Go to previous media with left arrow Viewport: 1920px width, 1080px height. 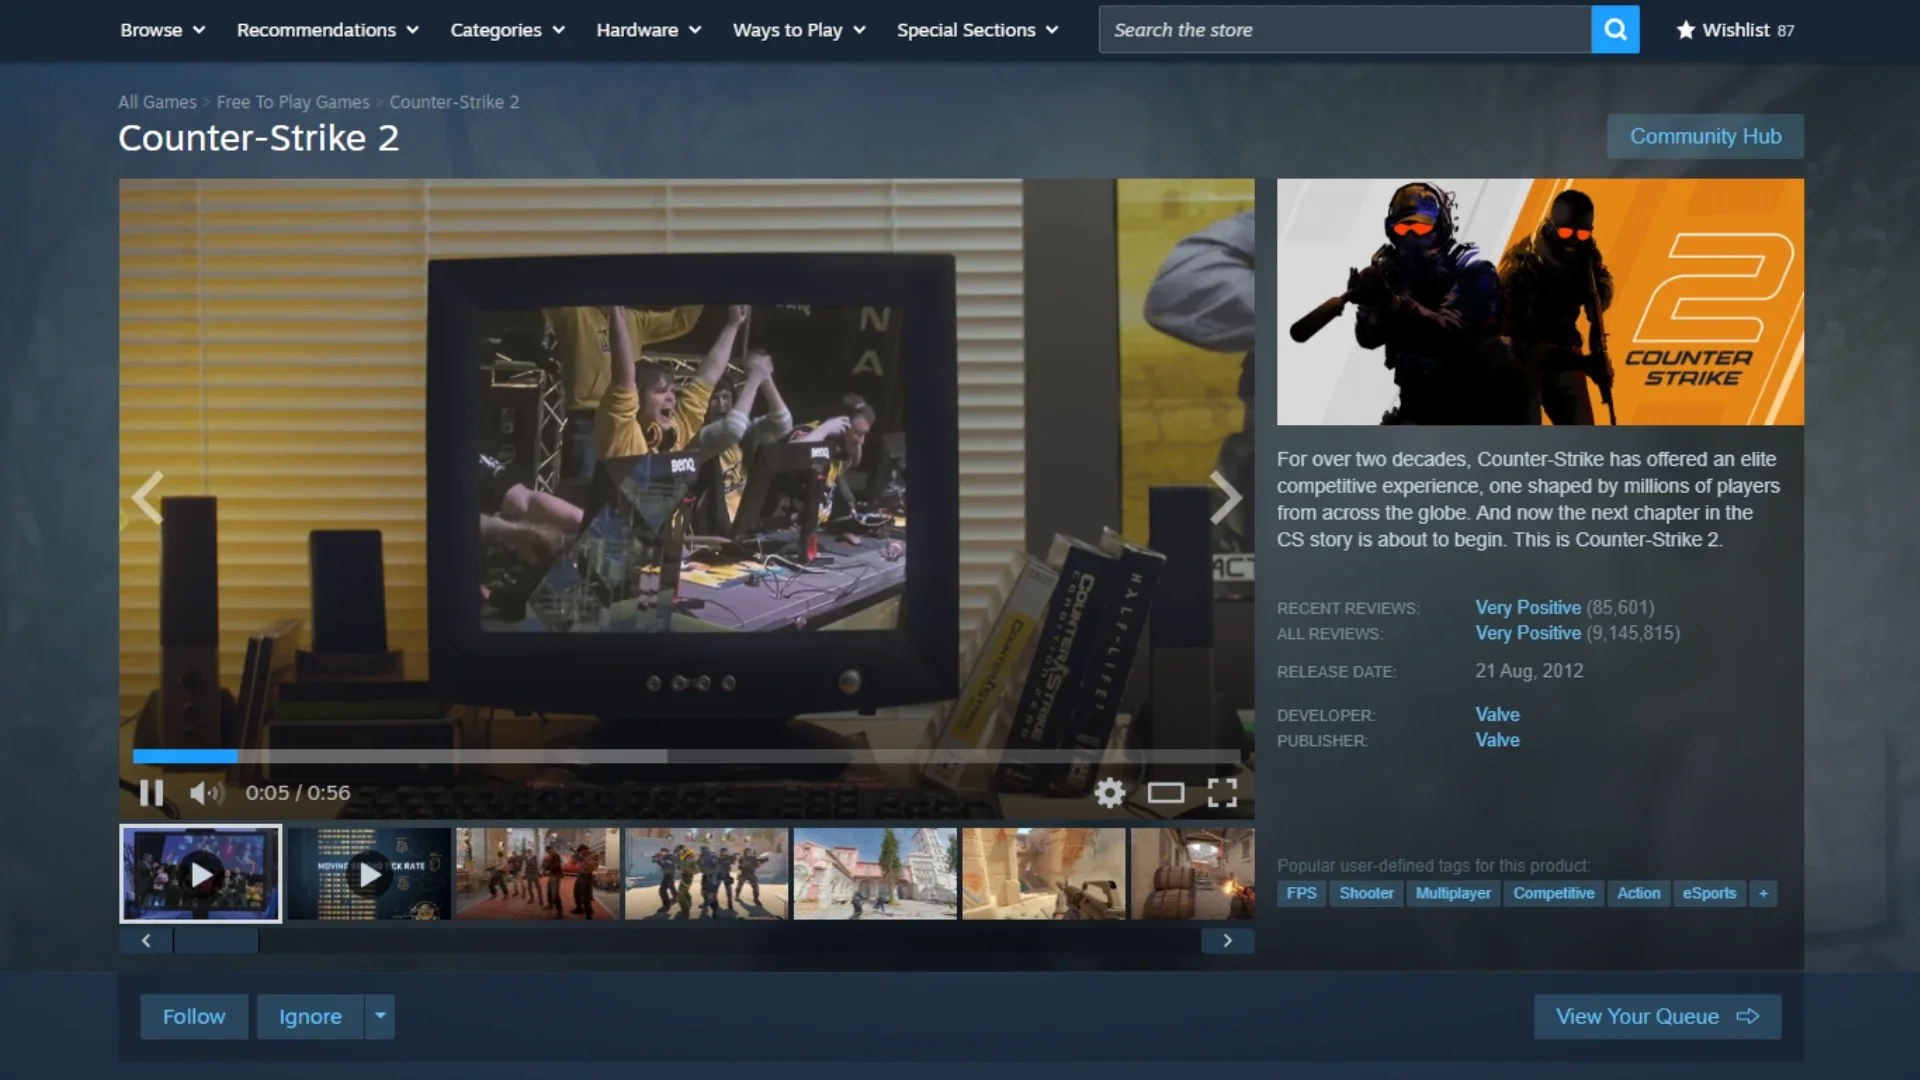[148, 498]
